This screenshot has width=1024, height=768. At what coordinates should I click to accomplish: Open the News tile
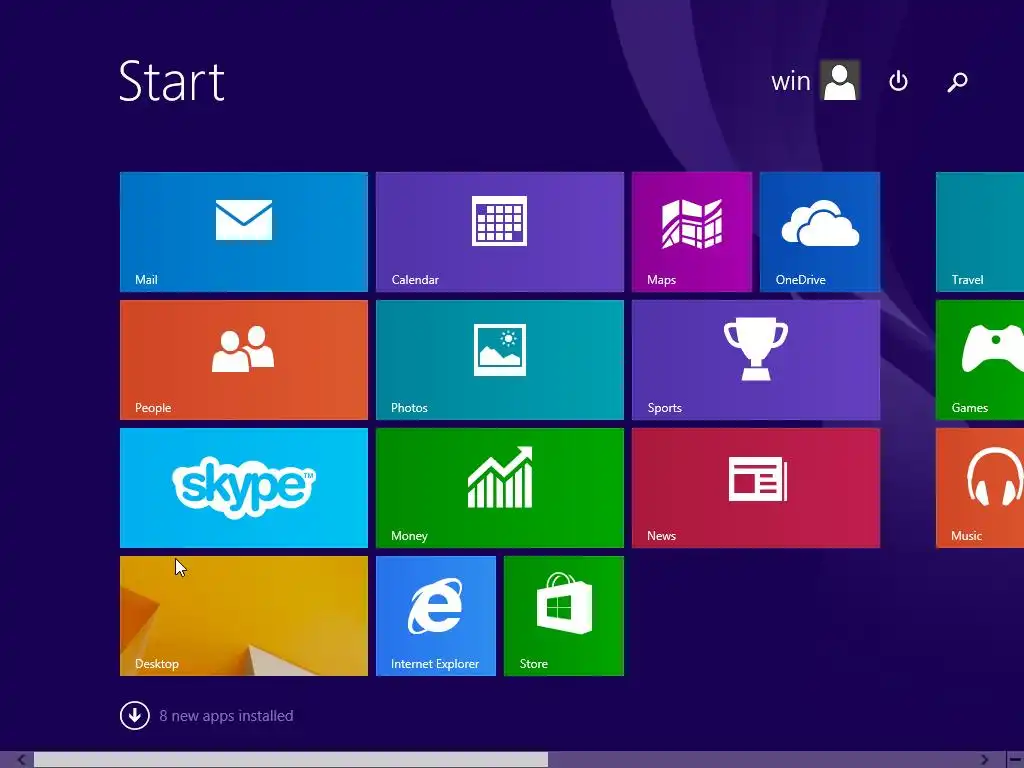pyautogui.click(x=756, y=488)
